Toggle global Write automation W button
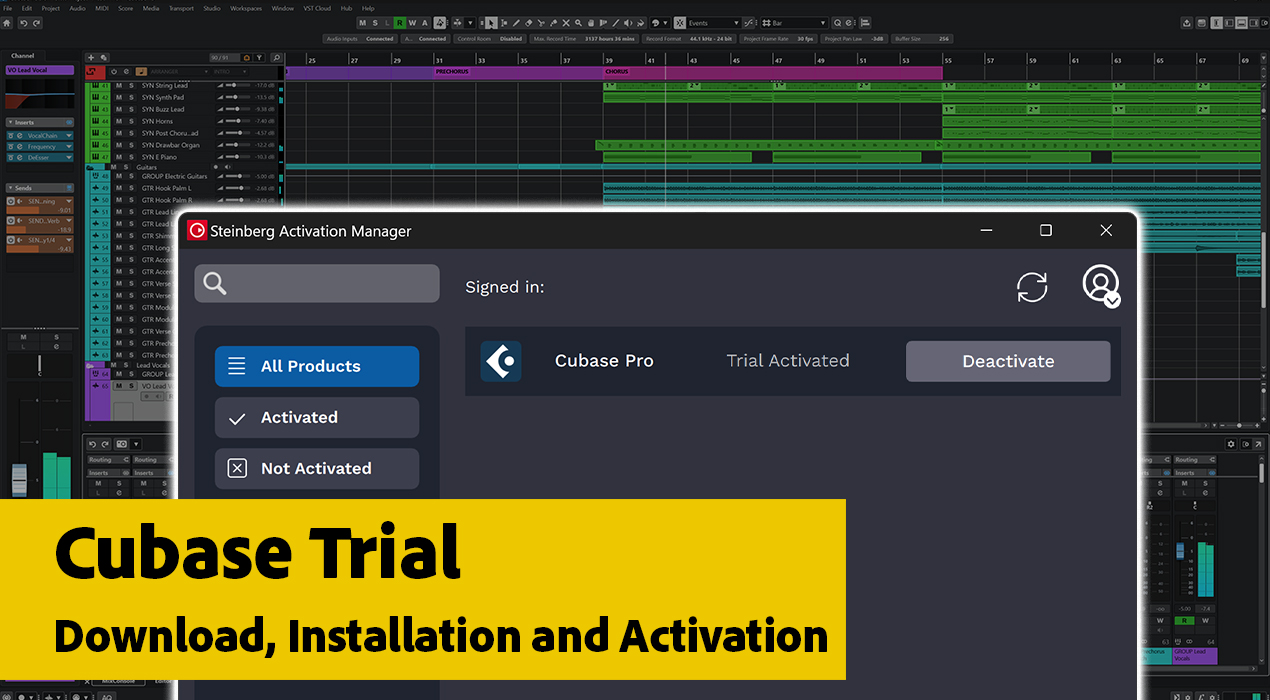 click(x=412, y=23)
